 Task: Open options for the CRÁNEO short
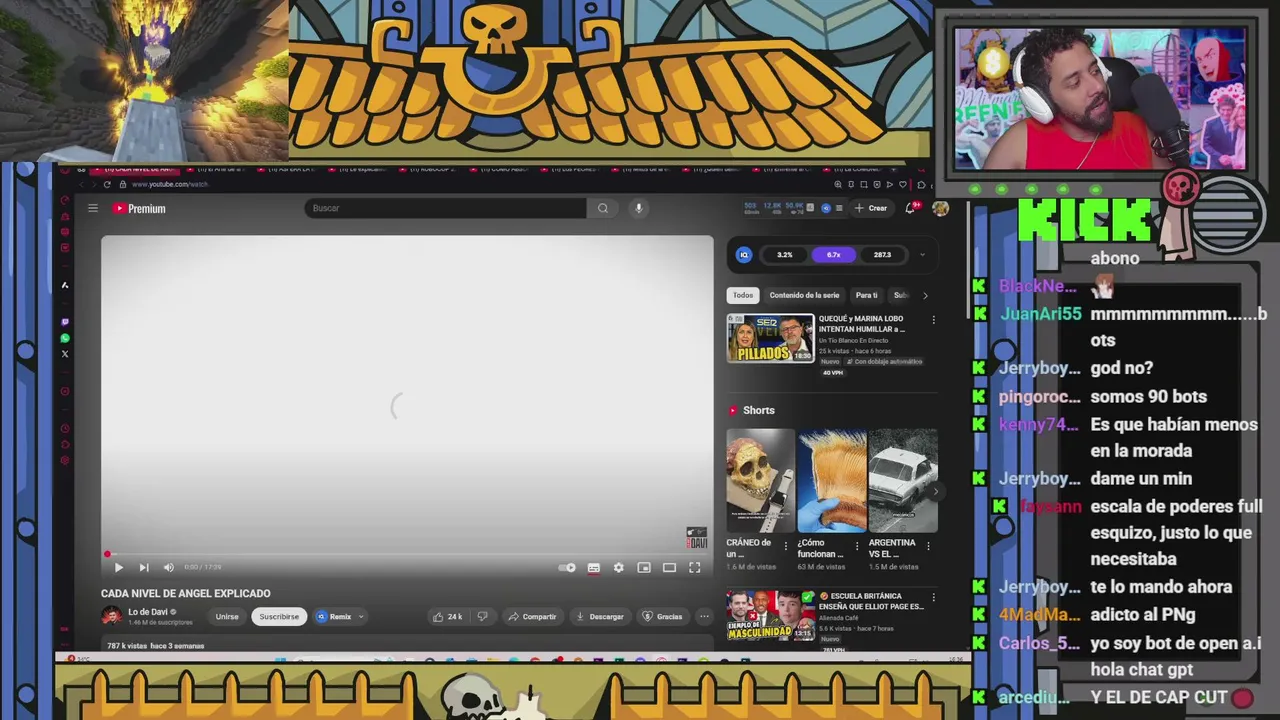(x=785, y=546)
